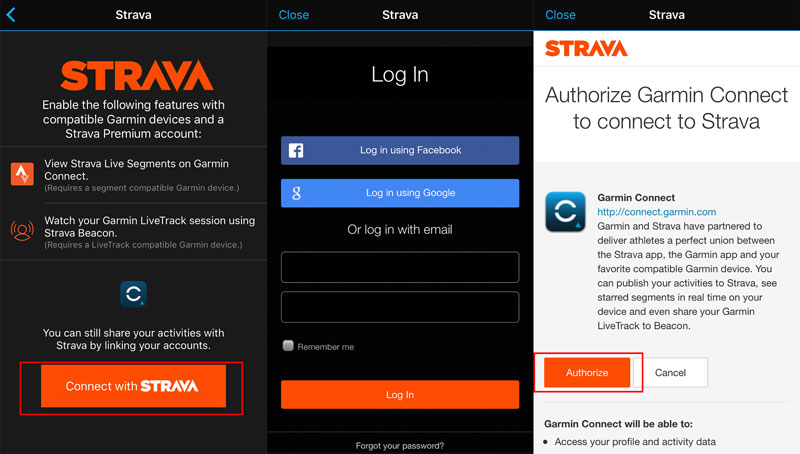Click the Garmin Connect app icon on the authorize page
This screenshot has height=454, width=800.
(565, 212)
